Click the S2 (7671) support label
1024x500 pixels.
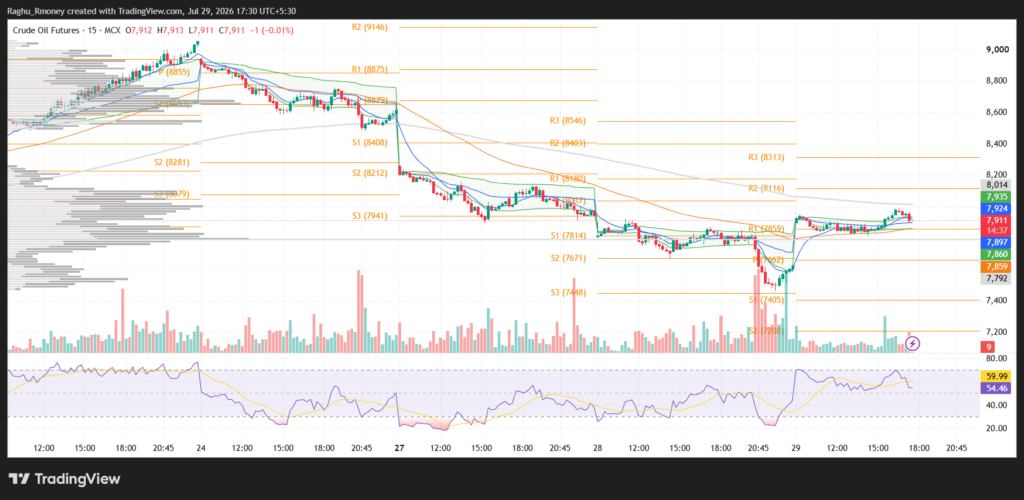pos(569,258)
